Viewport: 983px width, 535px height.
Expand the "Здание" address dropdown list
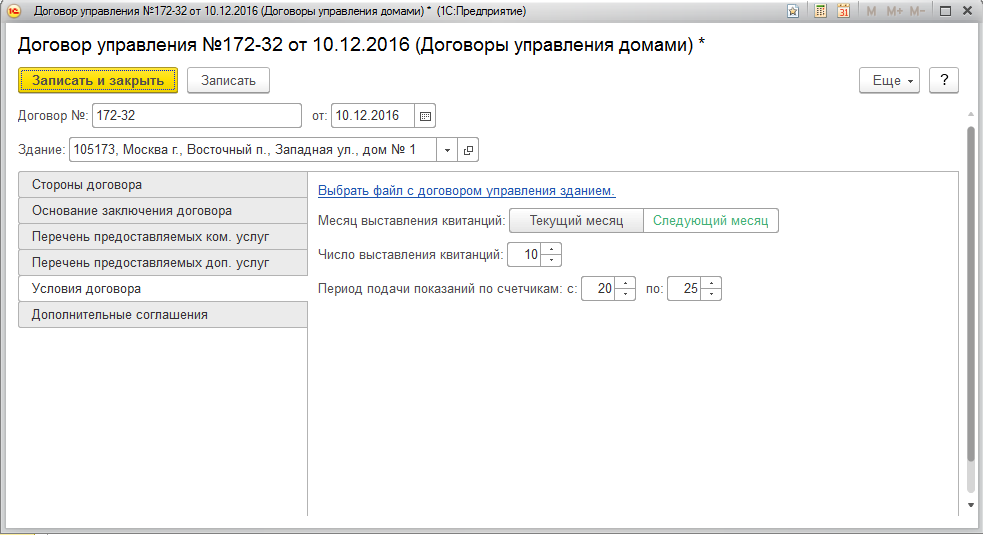click(x=447, y=150)
